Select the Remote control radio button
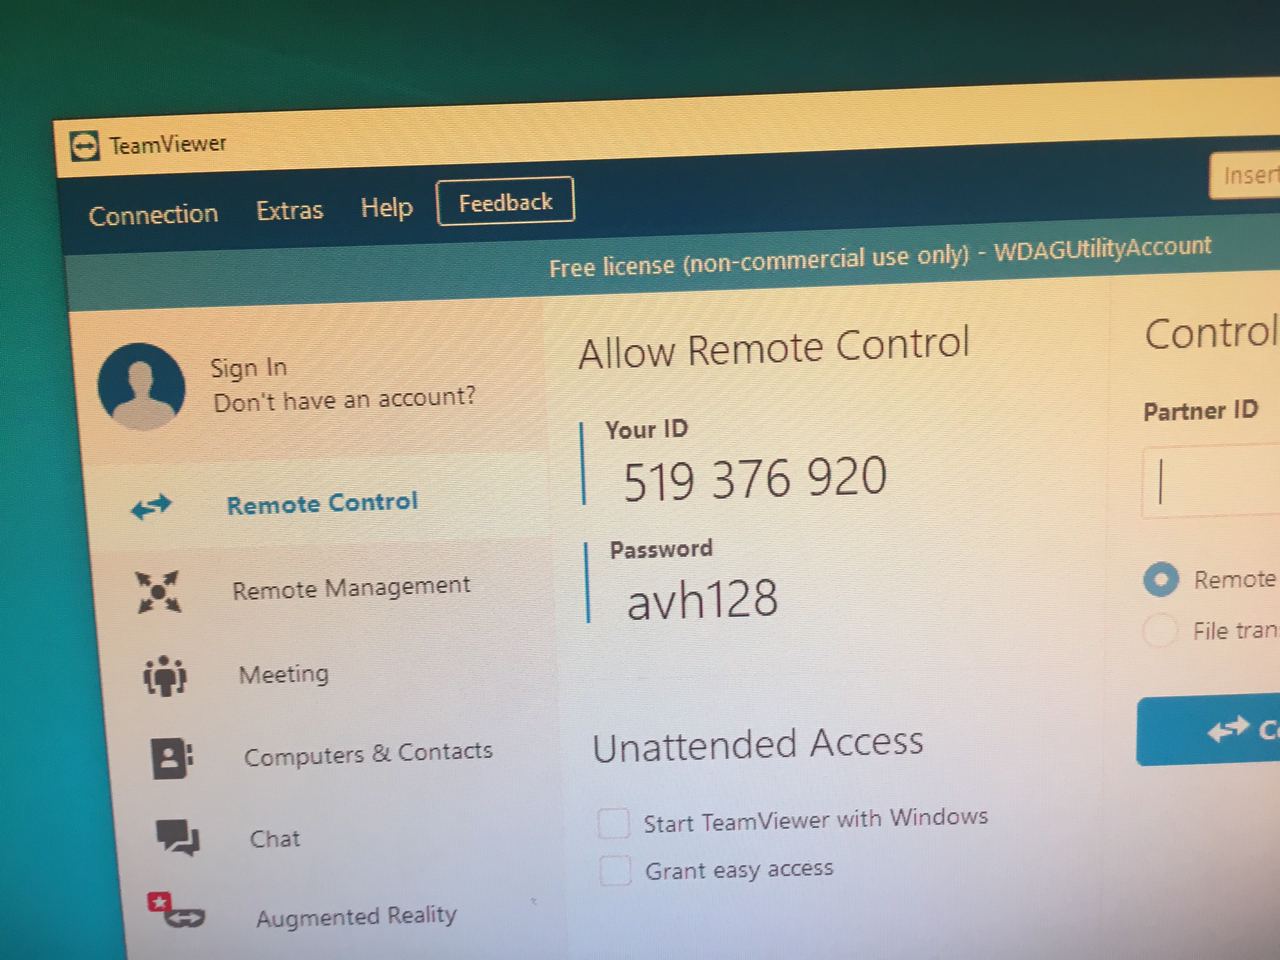Viewport: 1280px width, 960px height. click(1161, 580)
